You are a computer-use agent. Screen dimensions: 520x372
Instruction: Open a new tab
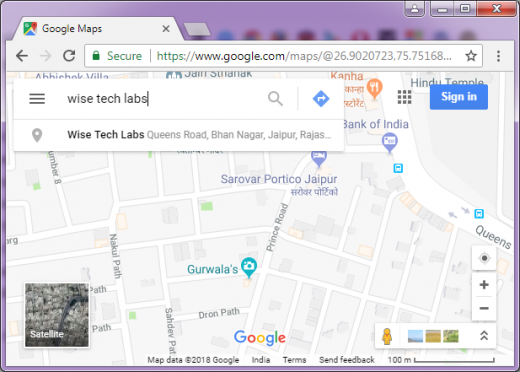197,29
